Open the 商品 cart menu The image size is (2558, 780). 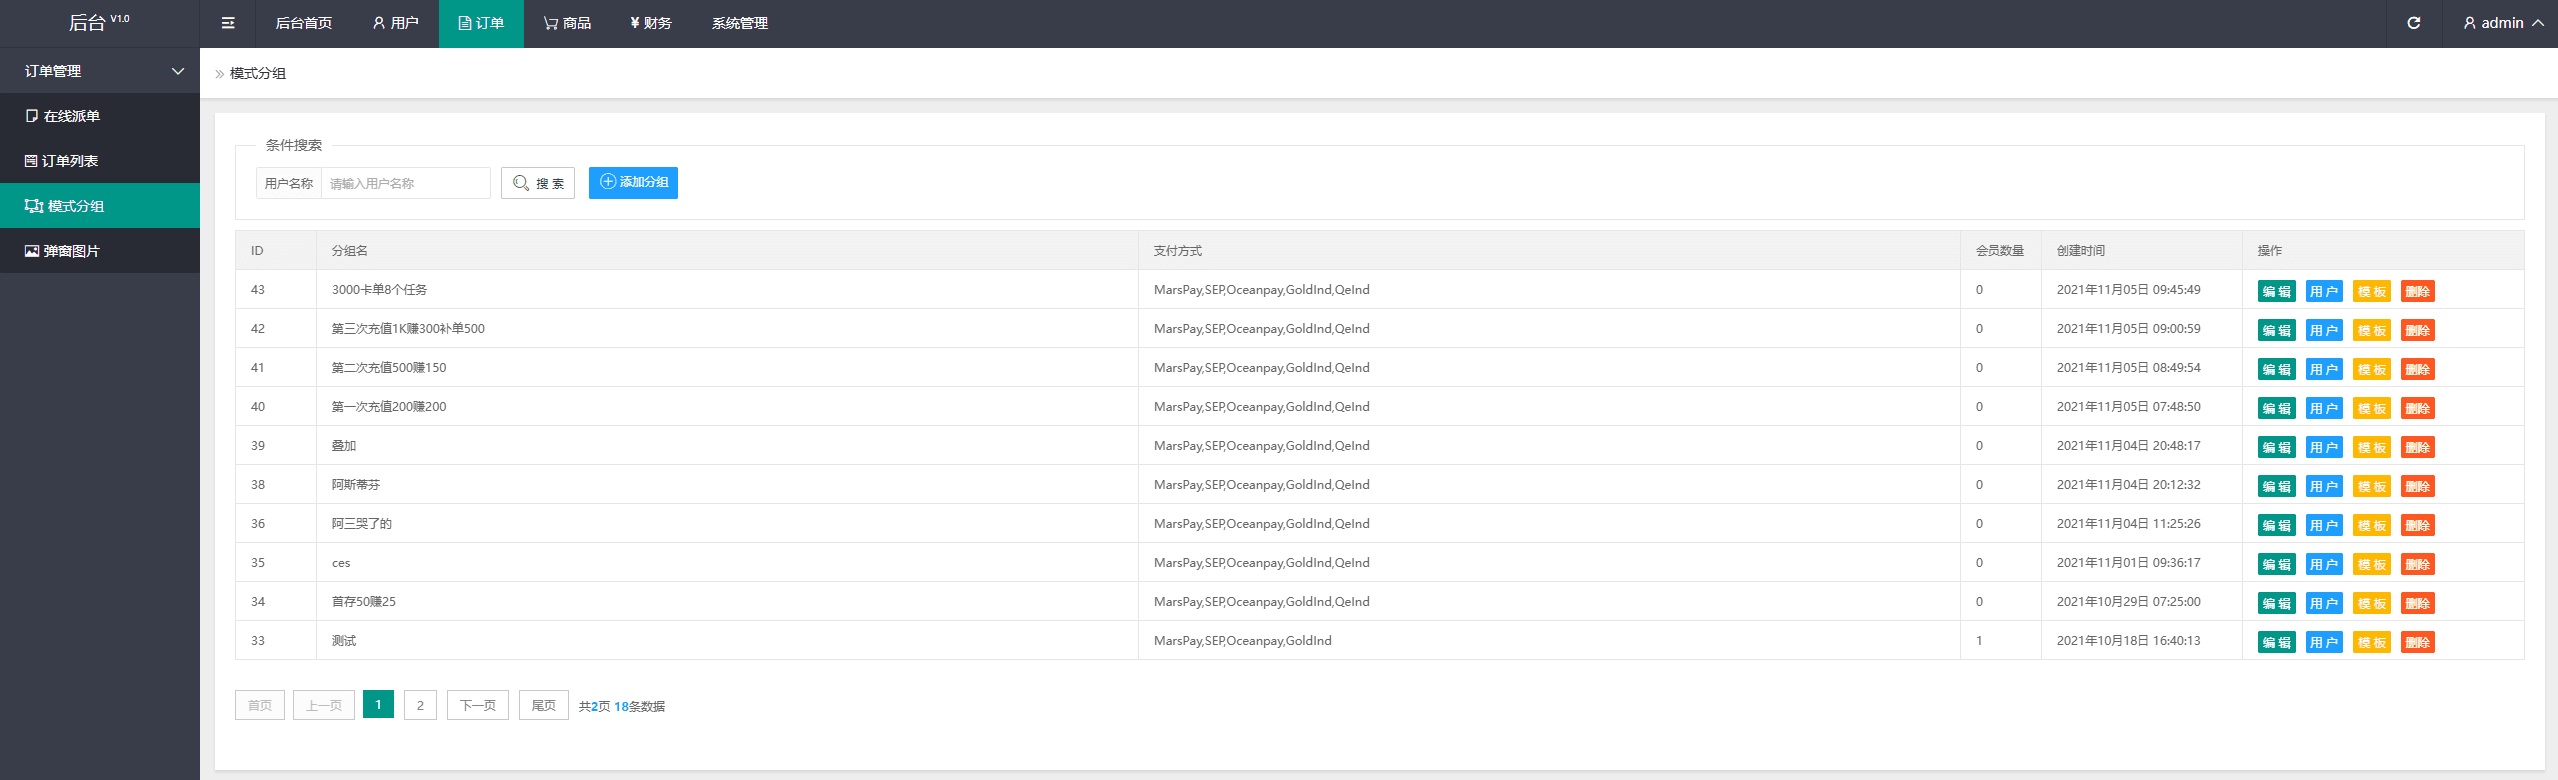point(567,23)
